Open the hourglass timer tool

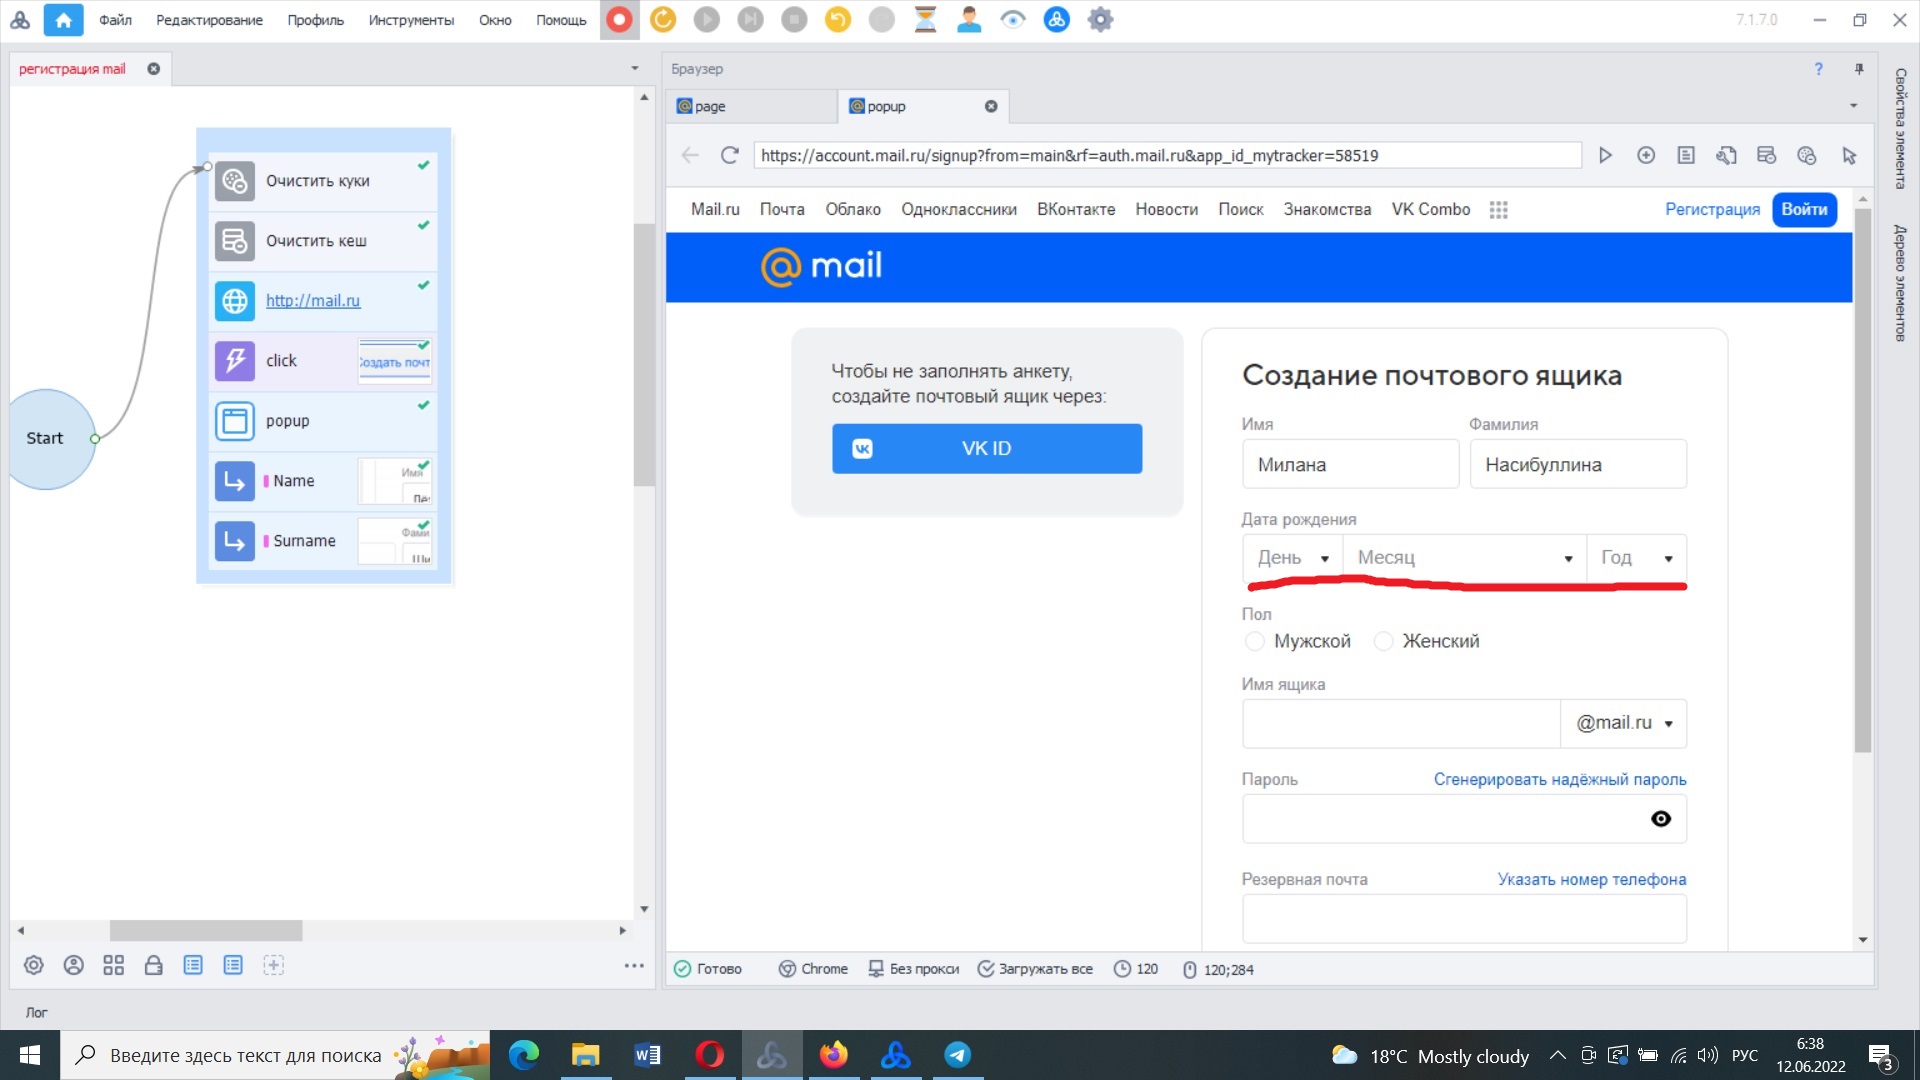click(x=925, y=20)
